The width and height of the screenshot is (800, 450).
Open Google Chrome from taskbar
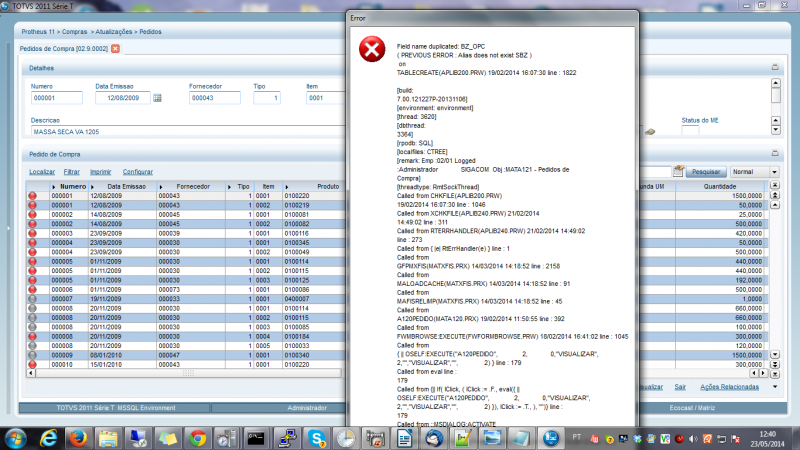[x=197, y=438]
